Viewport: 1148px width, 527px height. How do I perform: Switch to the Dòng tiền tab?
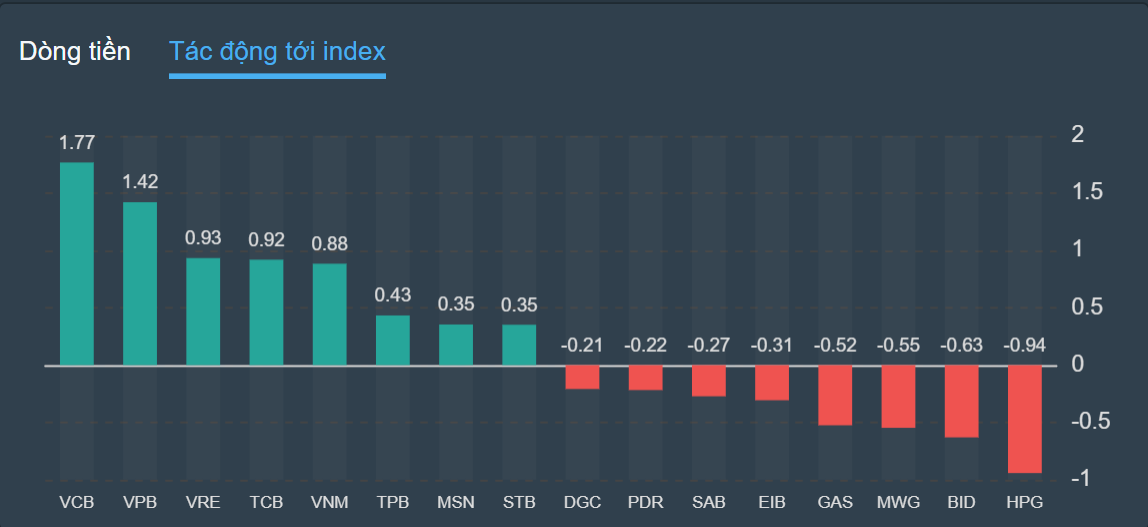(x=74, y=52)
